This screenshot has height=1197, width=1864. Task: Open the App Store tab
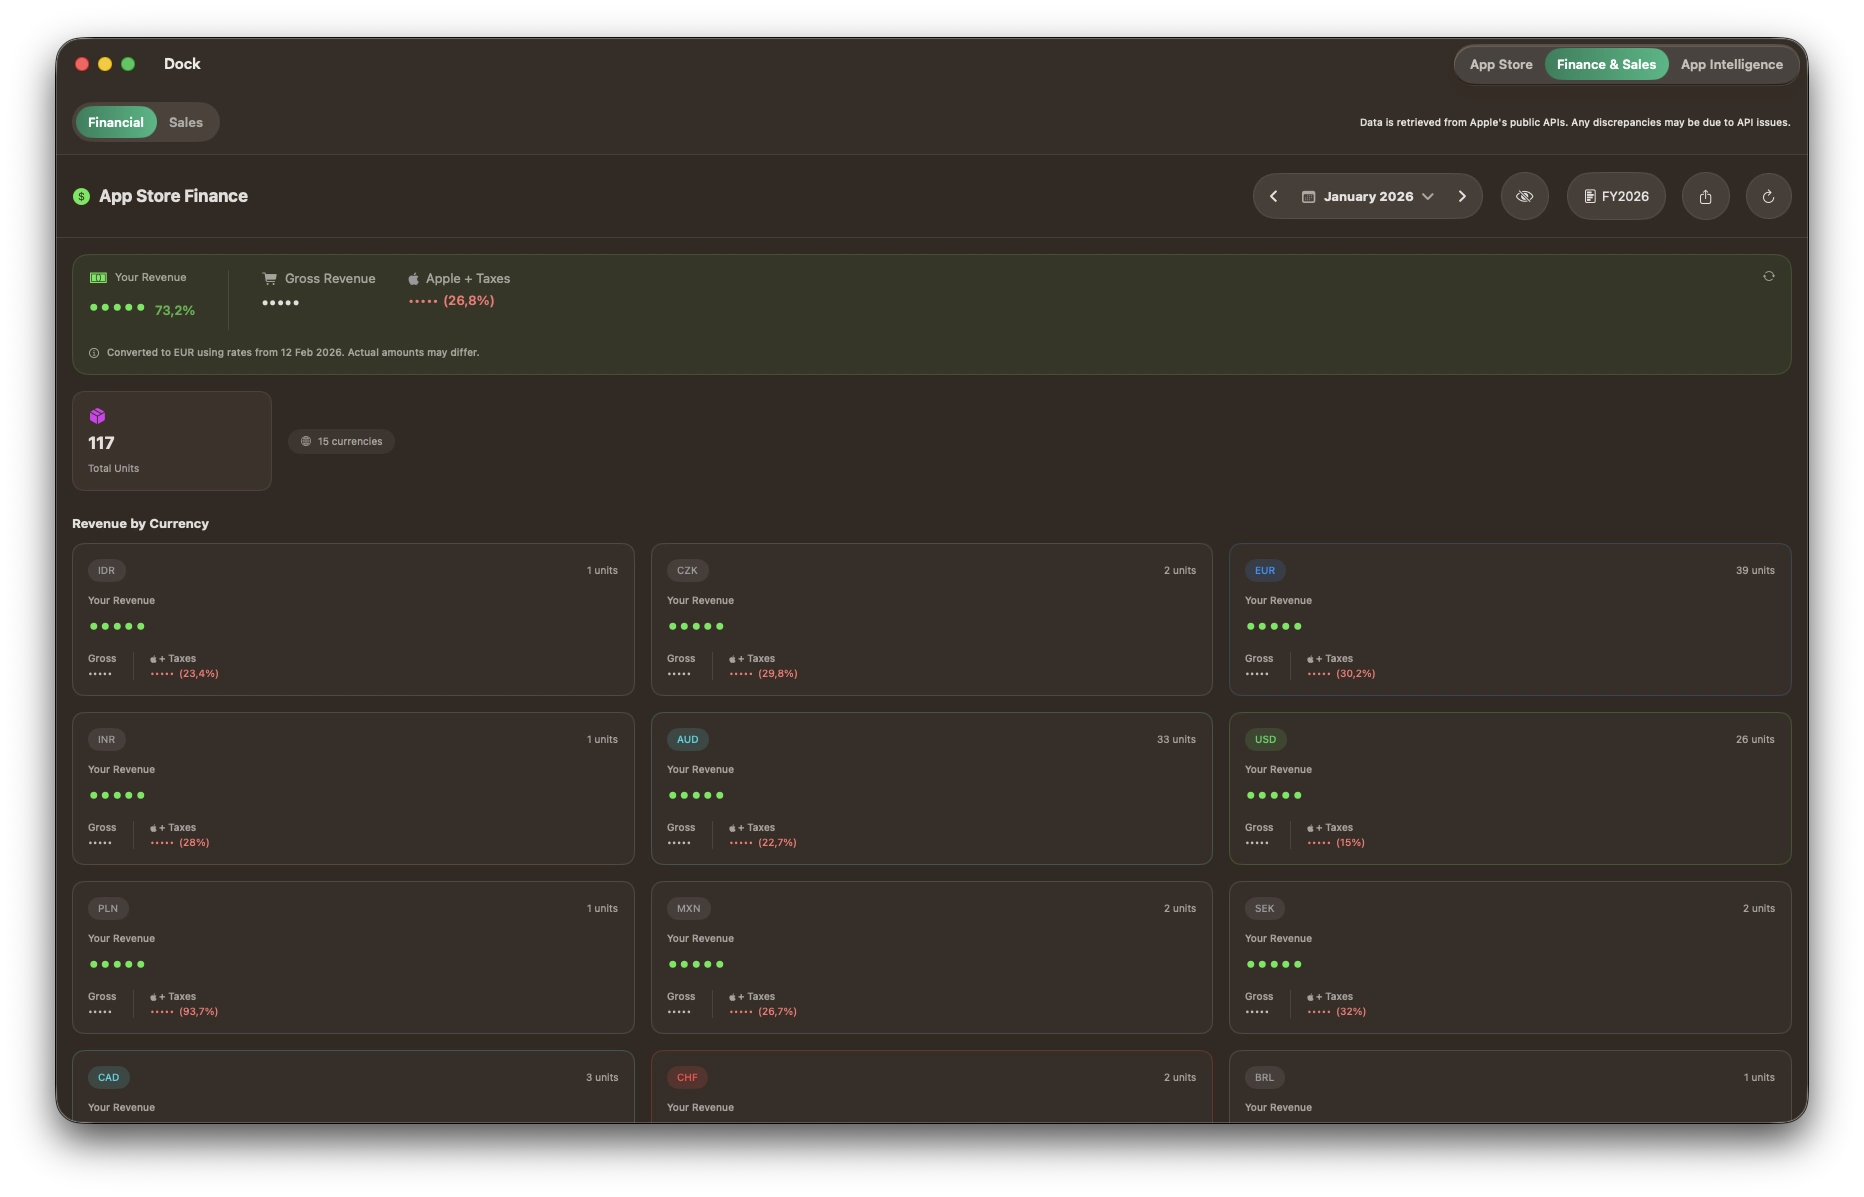1500,64
